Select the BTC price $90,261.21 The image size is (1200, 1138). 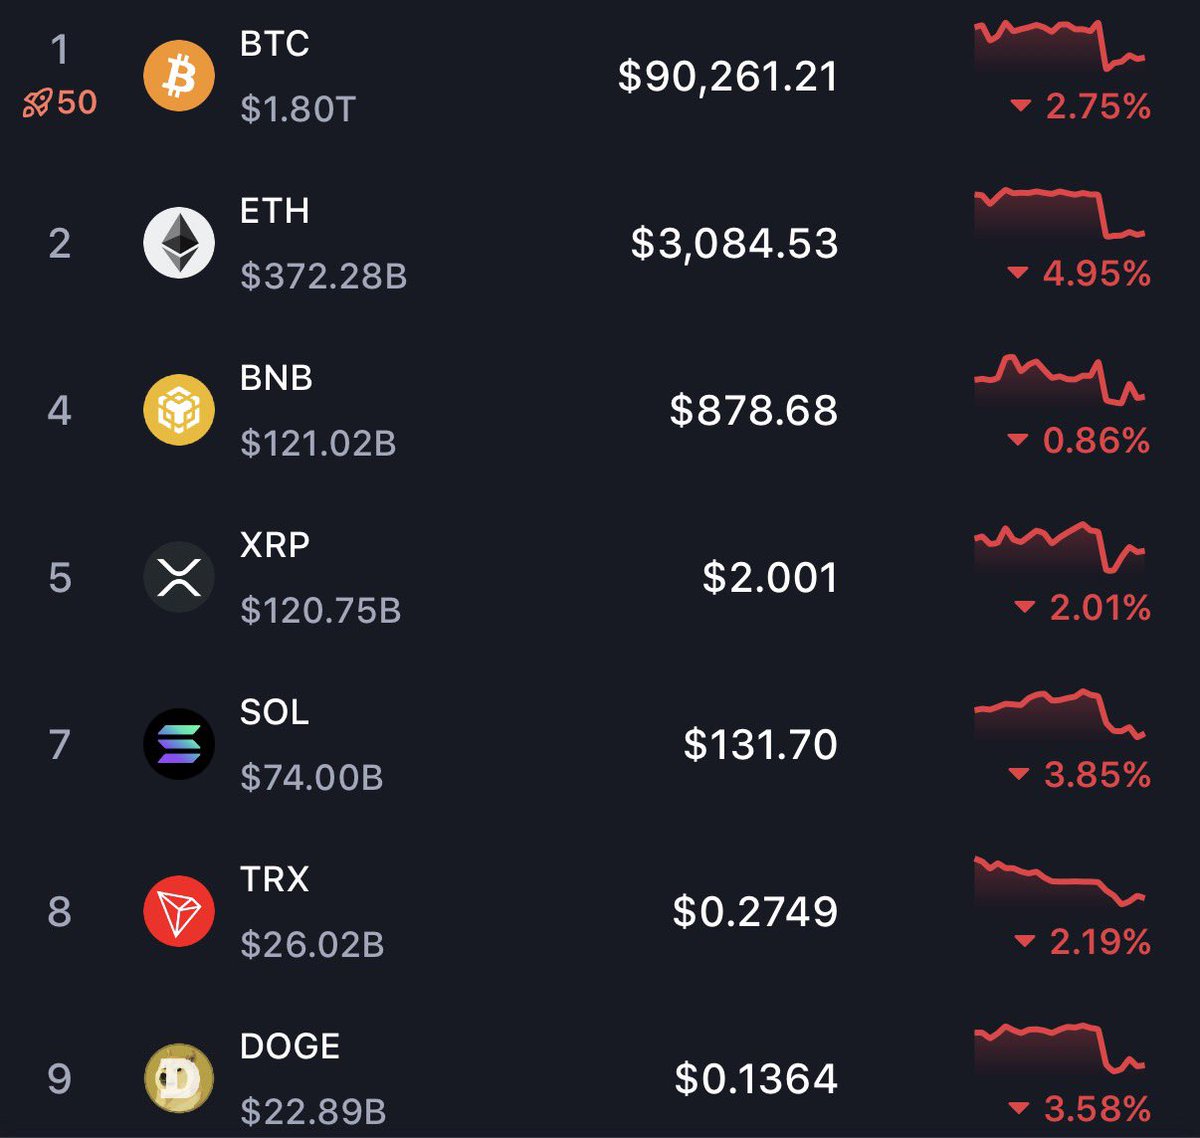[727, 77]
